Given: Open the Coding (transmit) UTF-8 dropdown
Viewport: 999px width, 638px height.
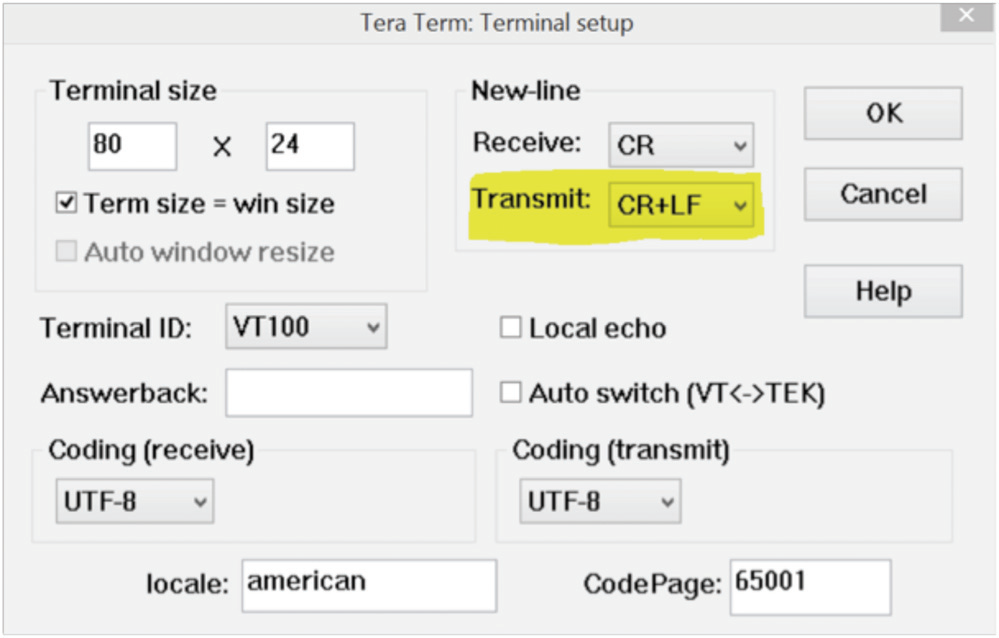Looking at the screenshot, I should click(600, 502).
